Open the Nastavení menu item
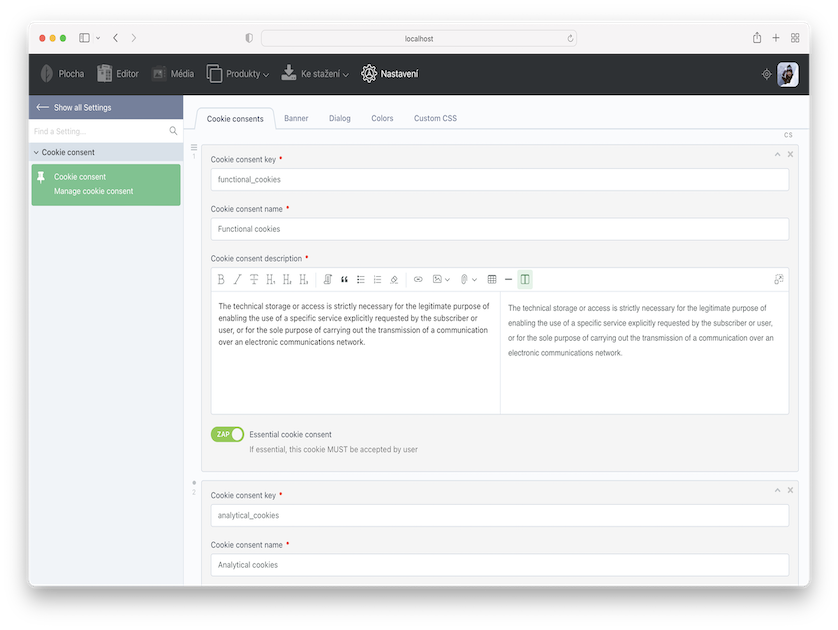The height and width of the screenshot is (630, 838). [x=390, y=74]
